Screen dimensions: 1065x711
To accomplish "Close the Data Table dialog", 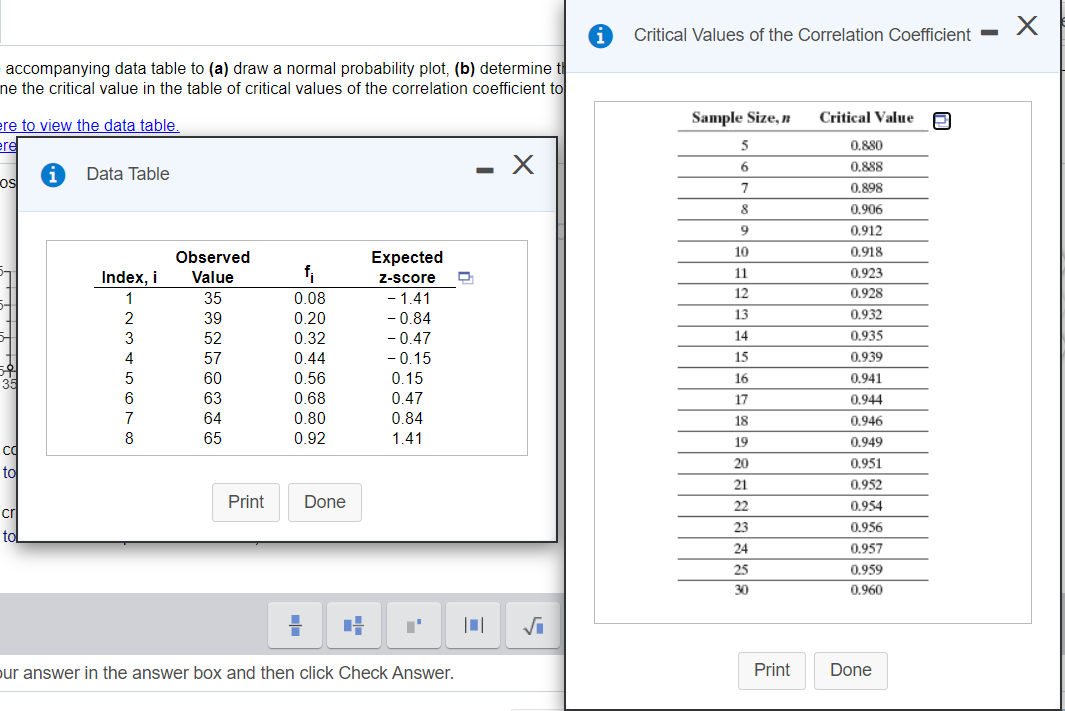I will point(523,165).
